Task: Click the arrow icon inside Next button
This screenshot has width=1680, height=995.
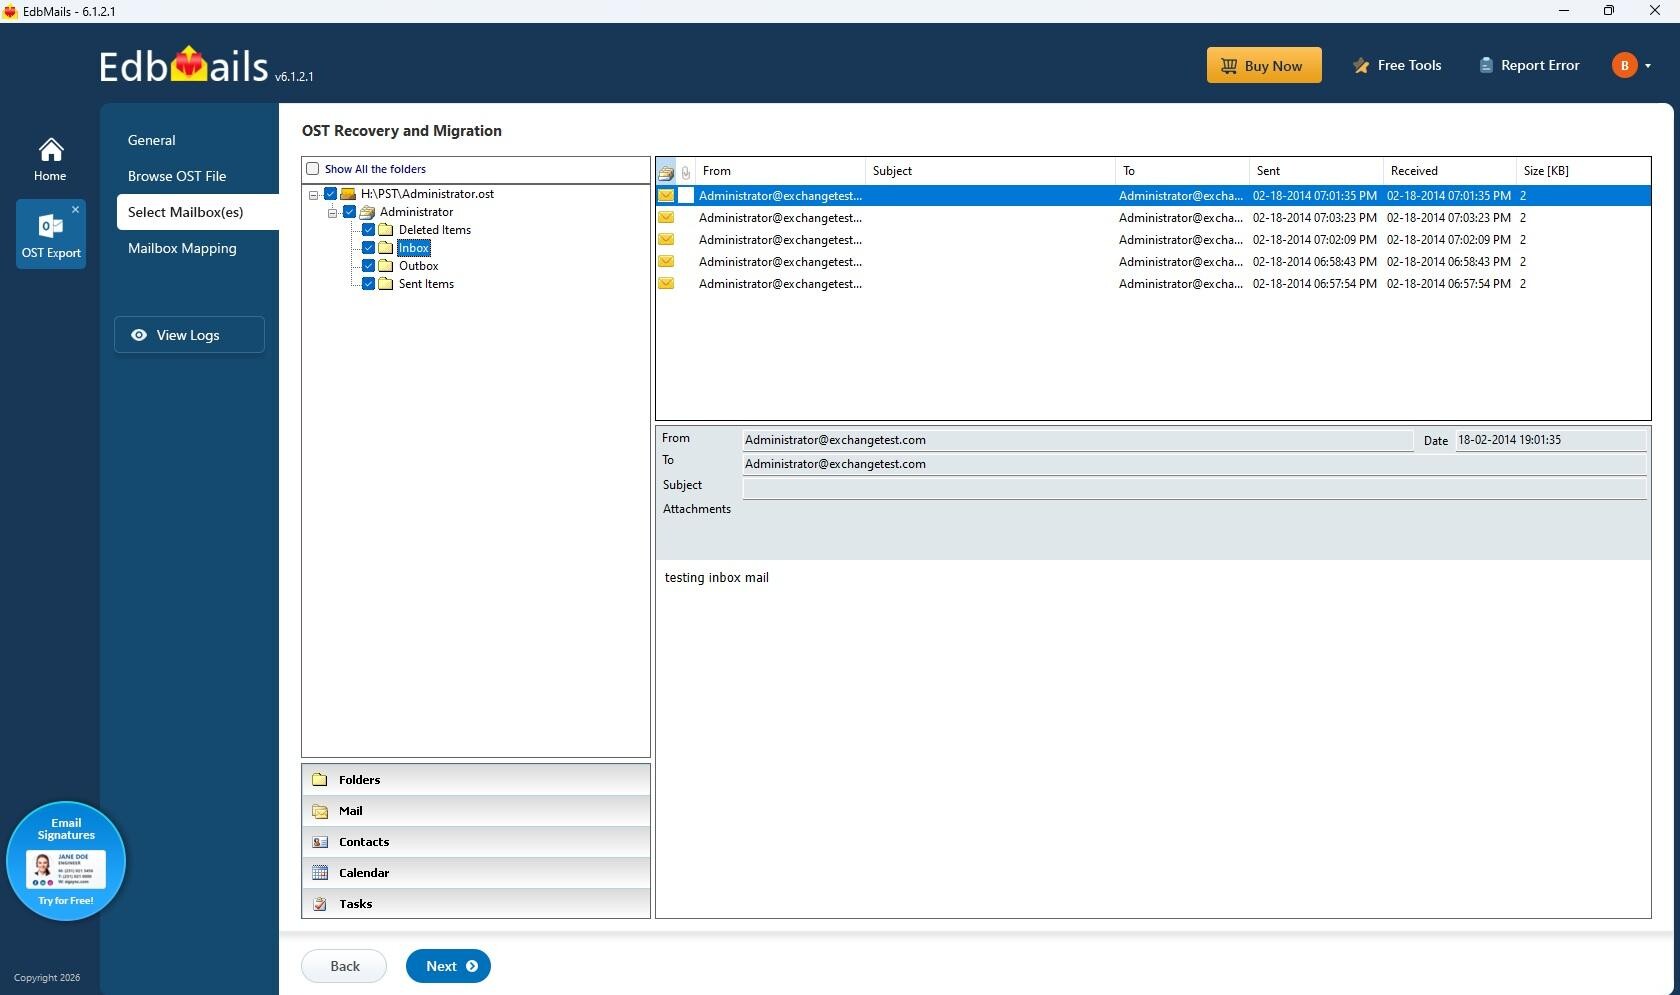Action: click(x=472, y=966)
